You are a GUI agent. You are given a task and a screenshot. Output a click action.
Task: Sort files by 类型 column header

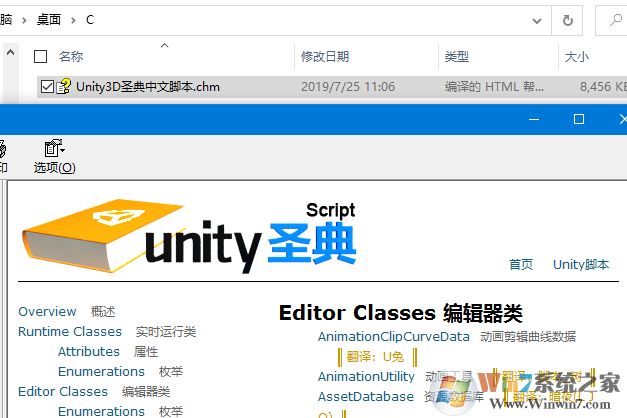pyautogui.click(x=457, y=56)
